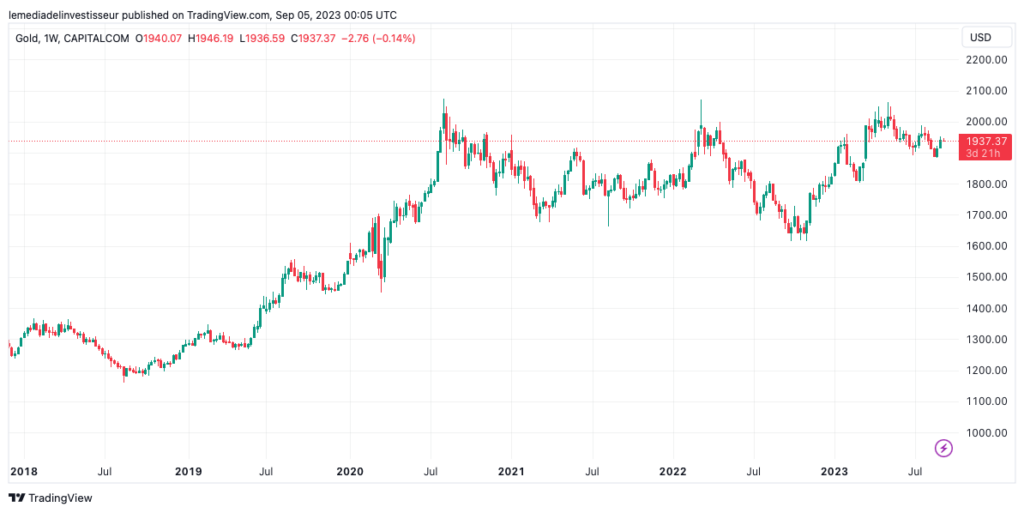Select the 2023 label on time axis
The image size is (1024, 513).
[x=834, y=469]
